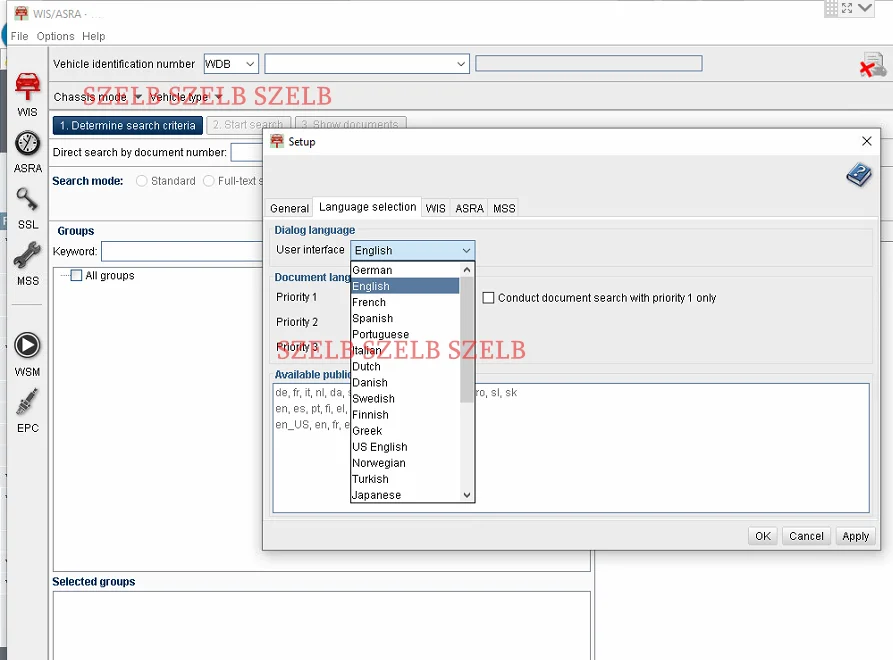The width and height of the screenshot is (893, 660).
Task: Choose Norwegian from the language list
Action: click(405, 463)
